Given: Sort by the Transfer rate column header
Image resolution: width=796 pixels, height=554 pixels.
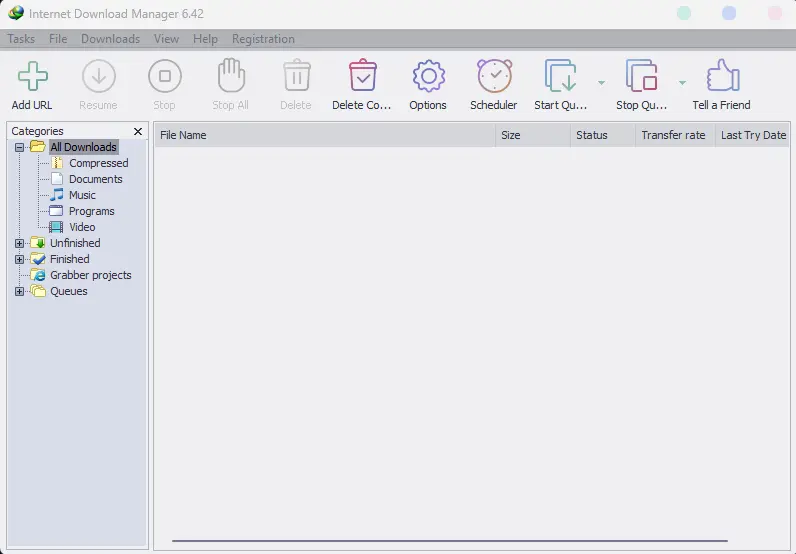Looking at the screenshot, I should (675, 135).
